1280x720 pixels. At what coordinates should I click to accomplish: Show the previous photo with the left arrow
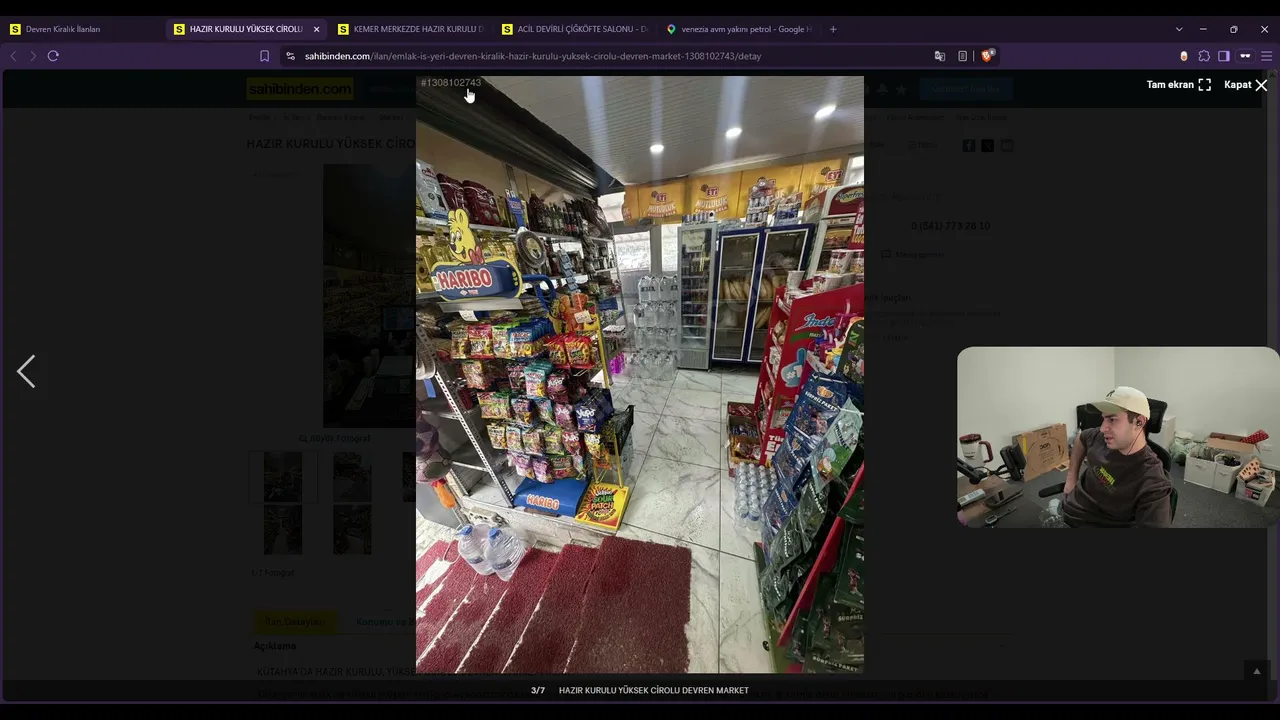click(26, 371)
